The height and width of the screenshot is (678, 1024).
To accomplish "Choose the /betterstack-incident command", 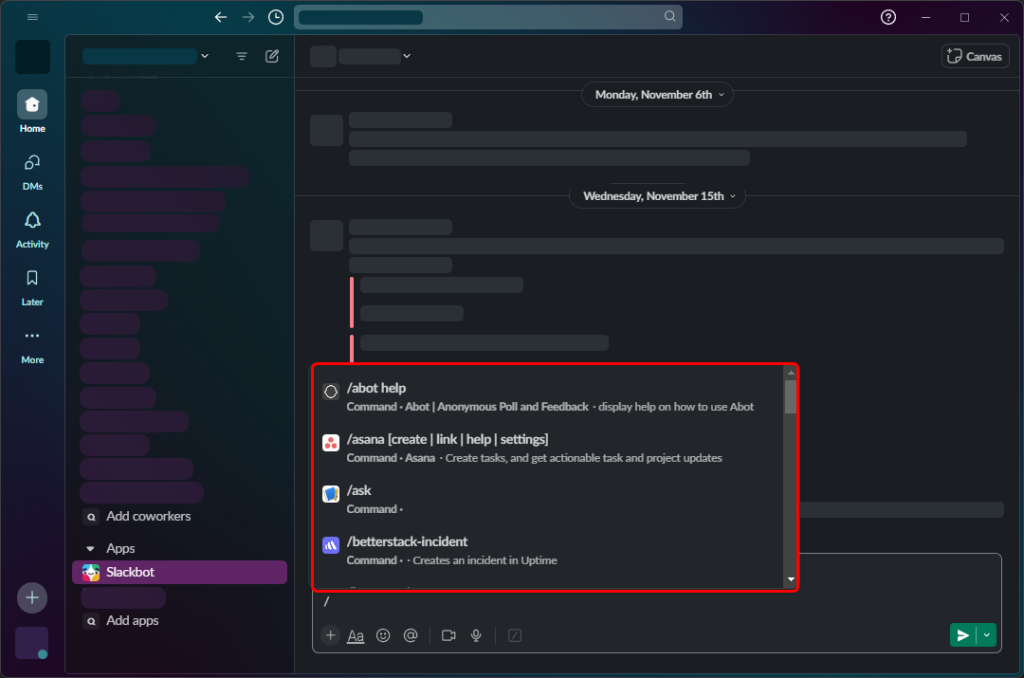I will coord(407,542).
